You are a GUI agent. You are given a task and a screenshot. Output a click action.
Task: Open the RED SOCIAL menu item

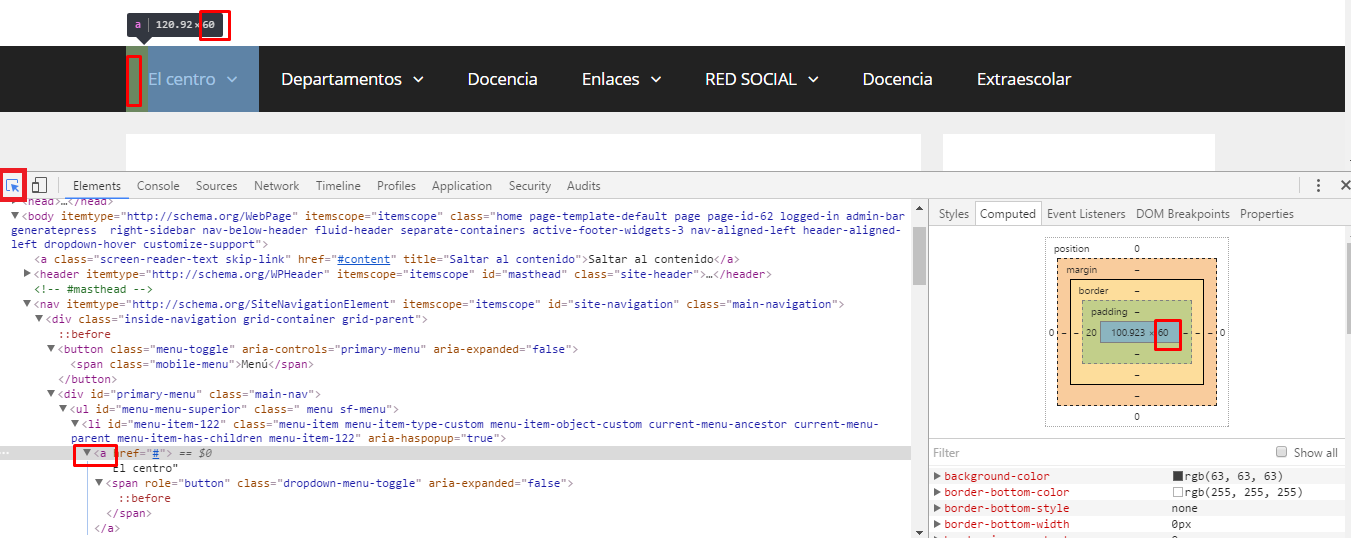750,79
